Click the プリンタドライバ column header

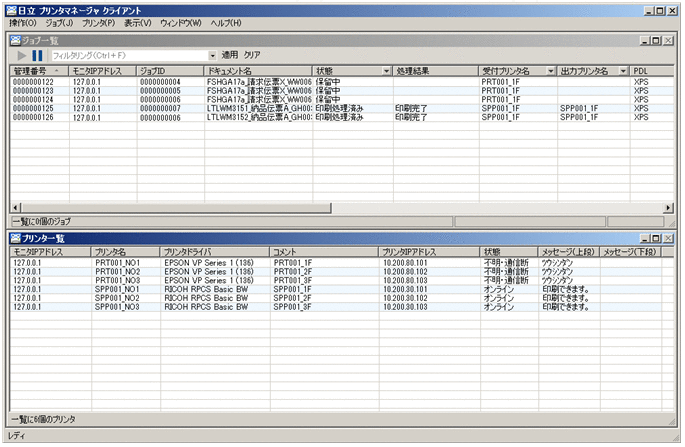coord(214,252)
